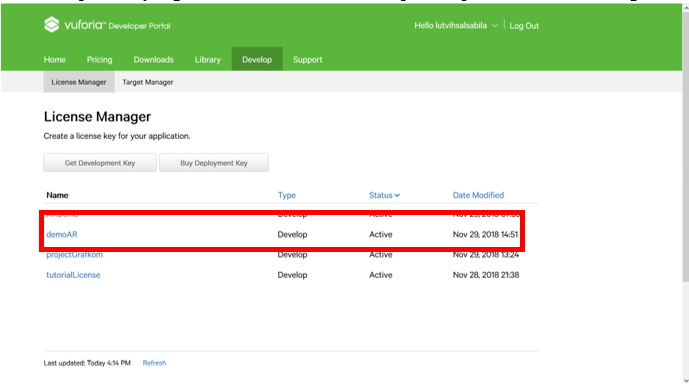
Task: Switch to the License Manager tab
Action: 79,82
